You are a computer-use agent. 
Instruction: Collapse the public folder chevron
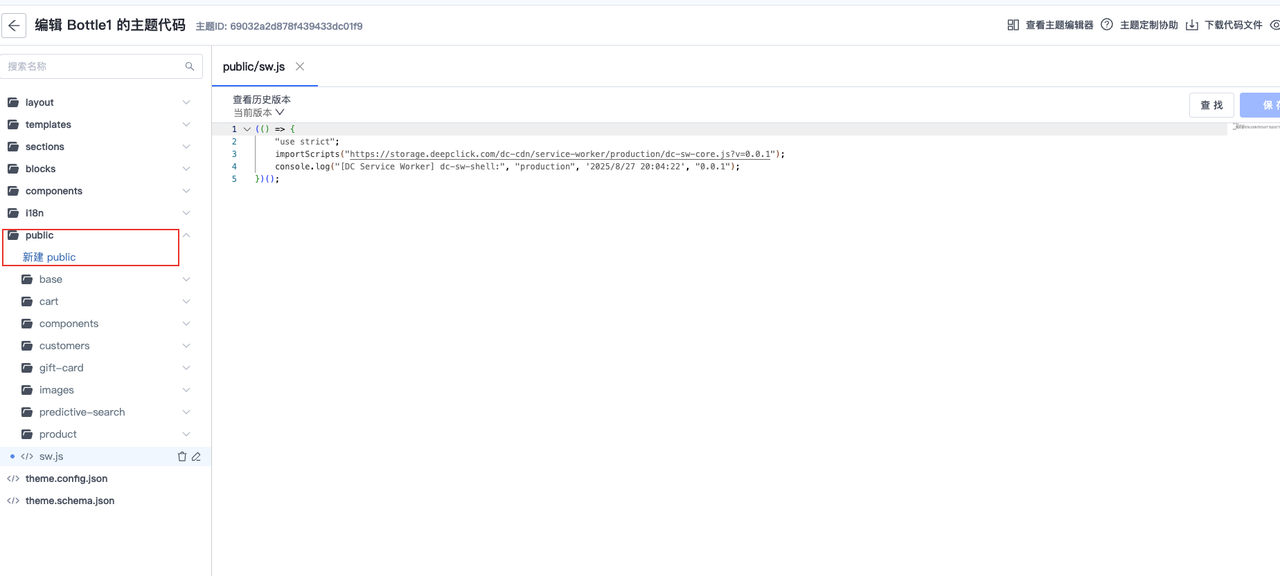click(186, 236)
